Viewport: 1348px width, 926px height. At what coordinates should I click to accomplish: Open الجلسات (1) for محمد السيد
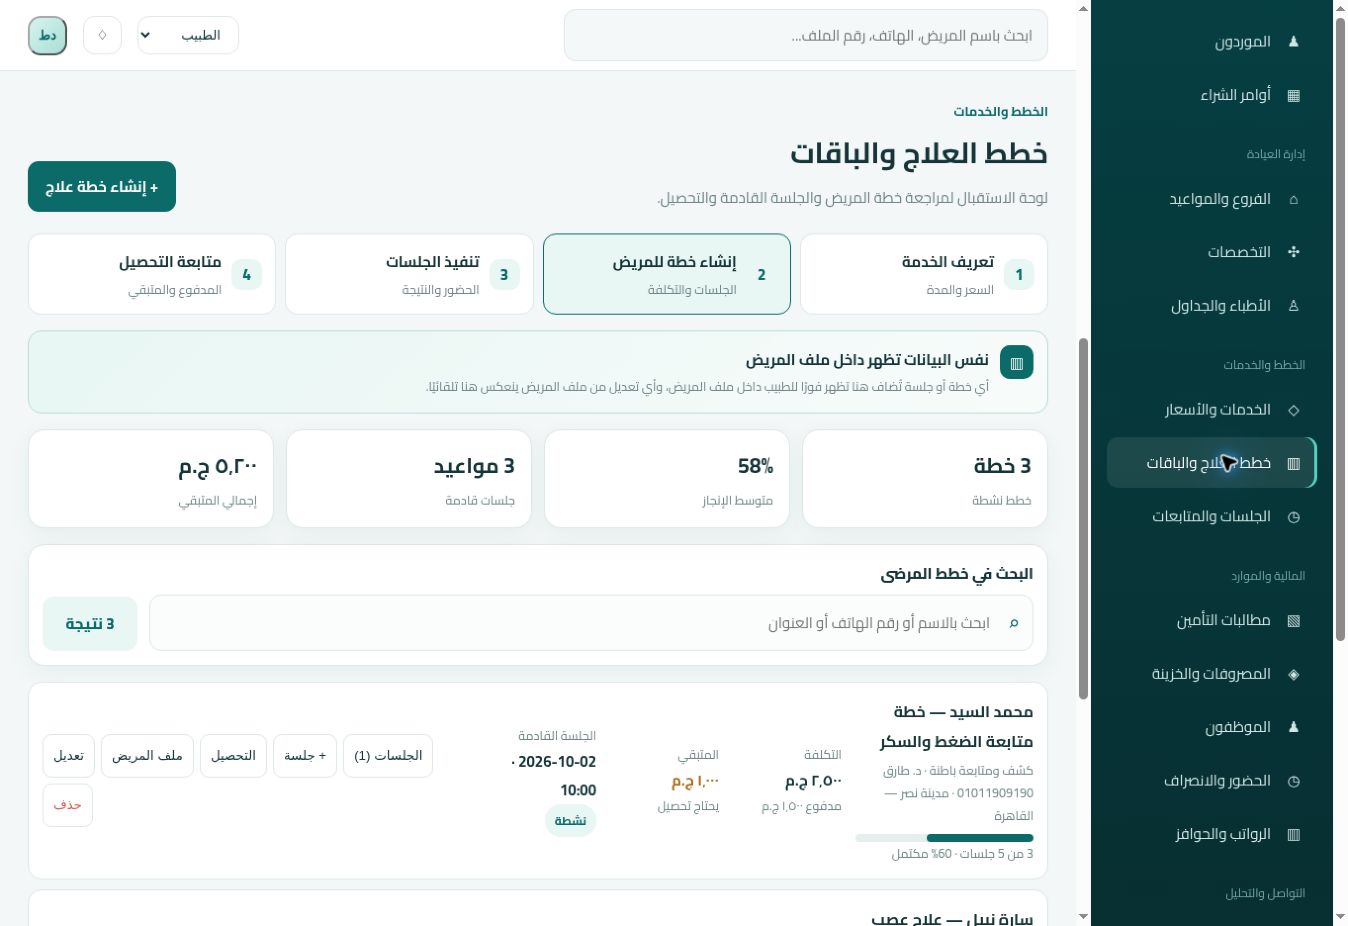[x=388, y=756]
